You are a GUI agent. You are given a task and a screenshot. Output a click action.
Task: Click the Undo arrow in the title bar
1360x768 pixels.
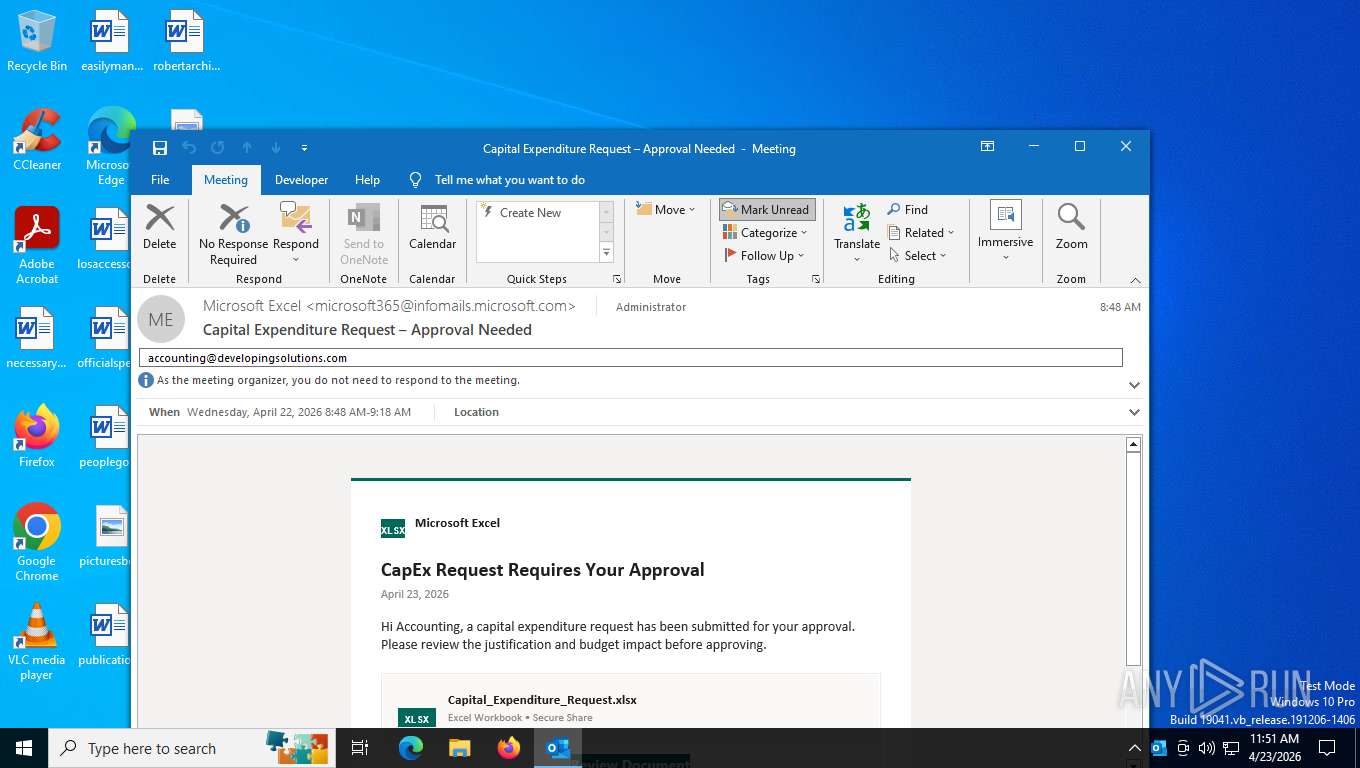tap(189, 148)
